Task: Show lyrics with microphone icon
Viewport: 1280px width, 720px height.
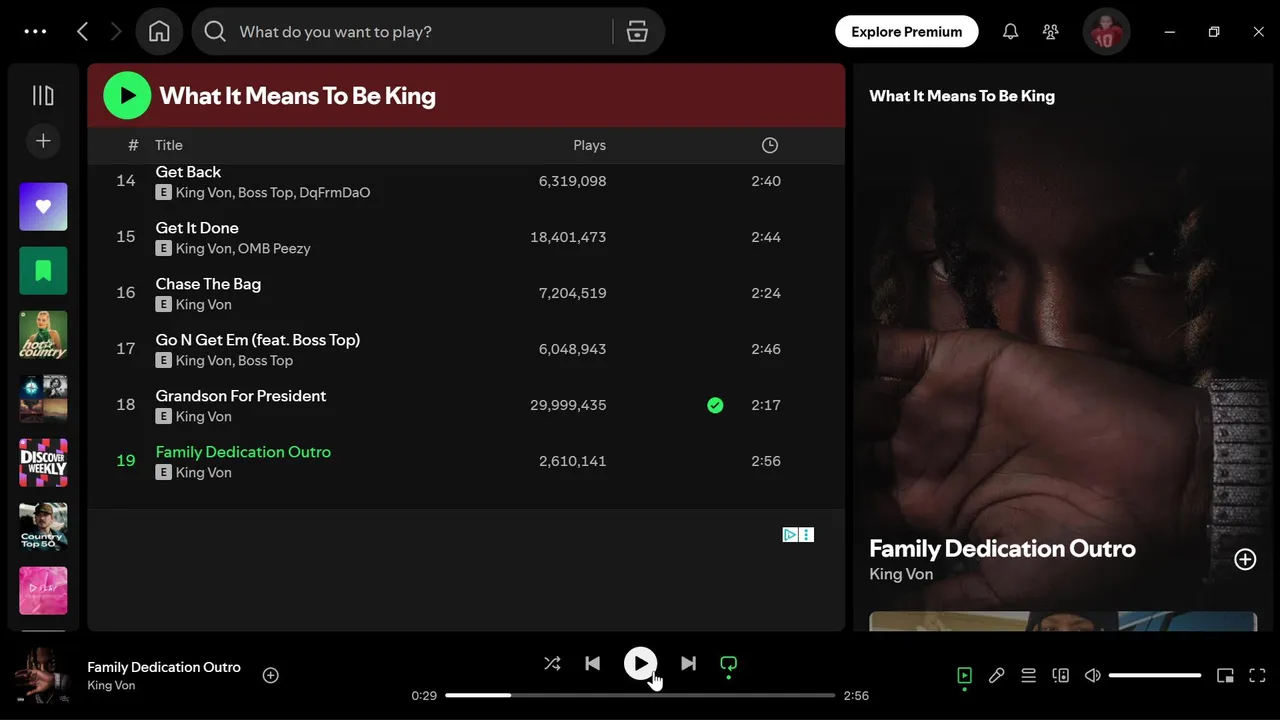Action: point(996,676)
